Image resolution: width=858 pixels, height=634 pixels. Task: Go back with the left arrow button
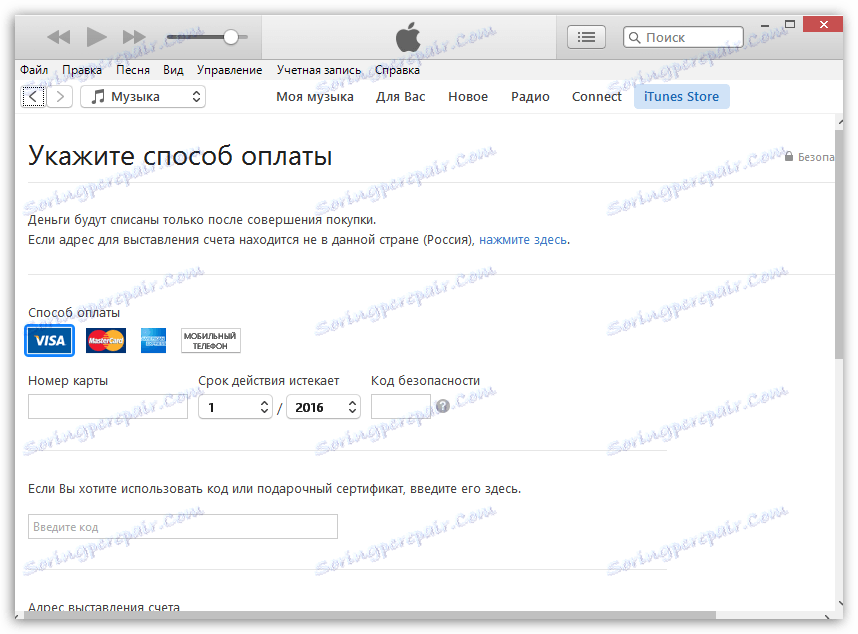click(33, 97)
